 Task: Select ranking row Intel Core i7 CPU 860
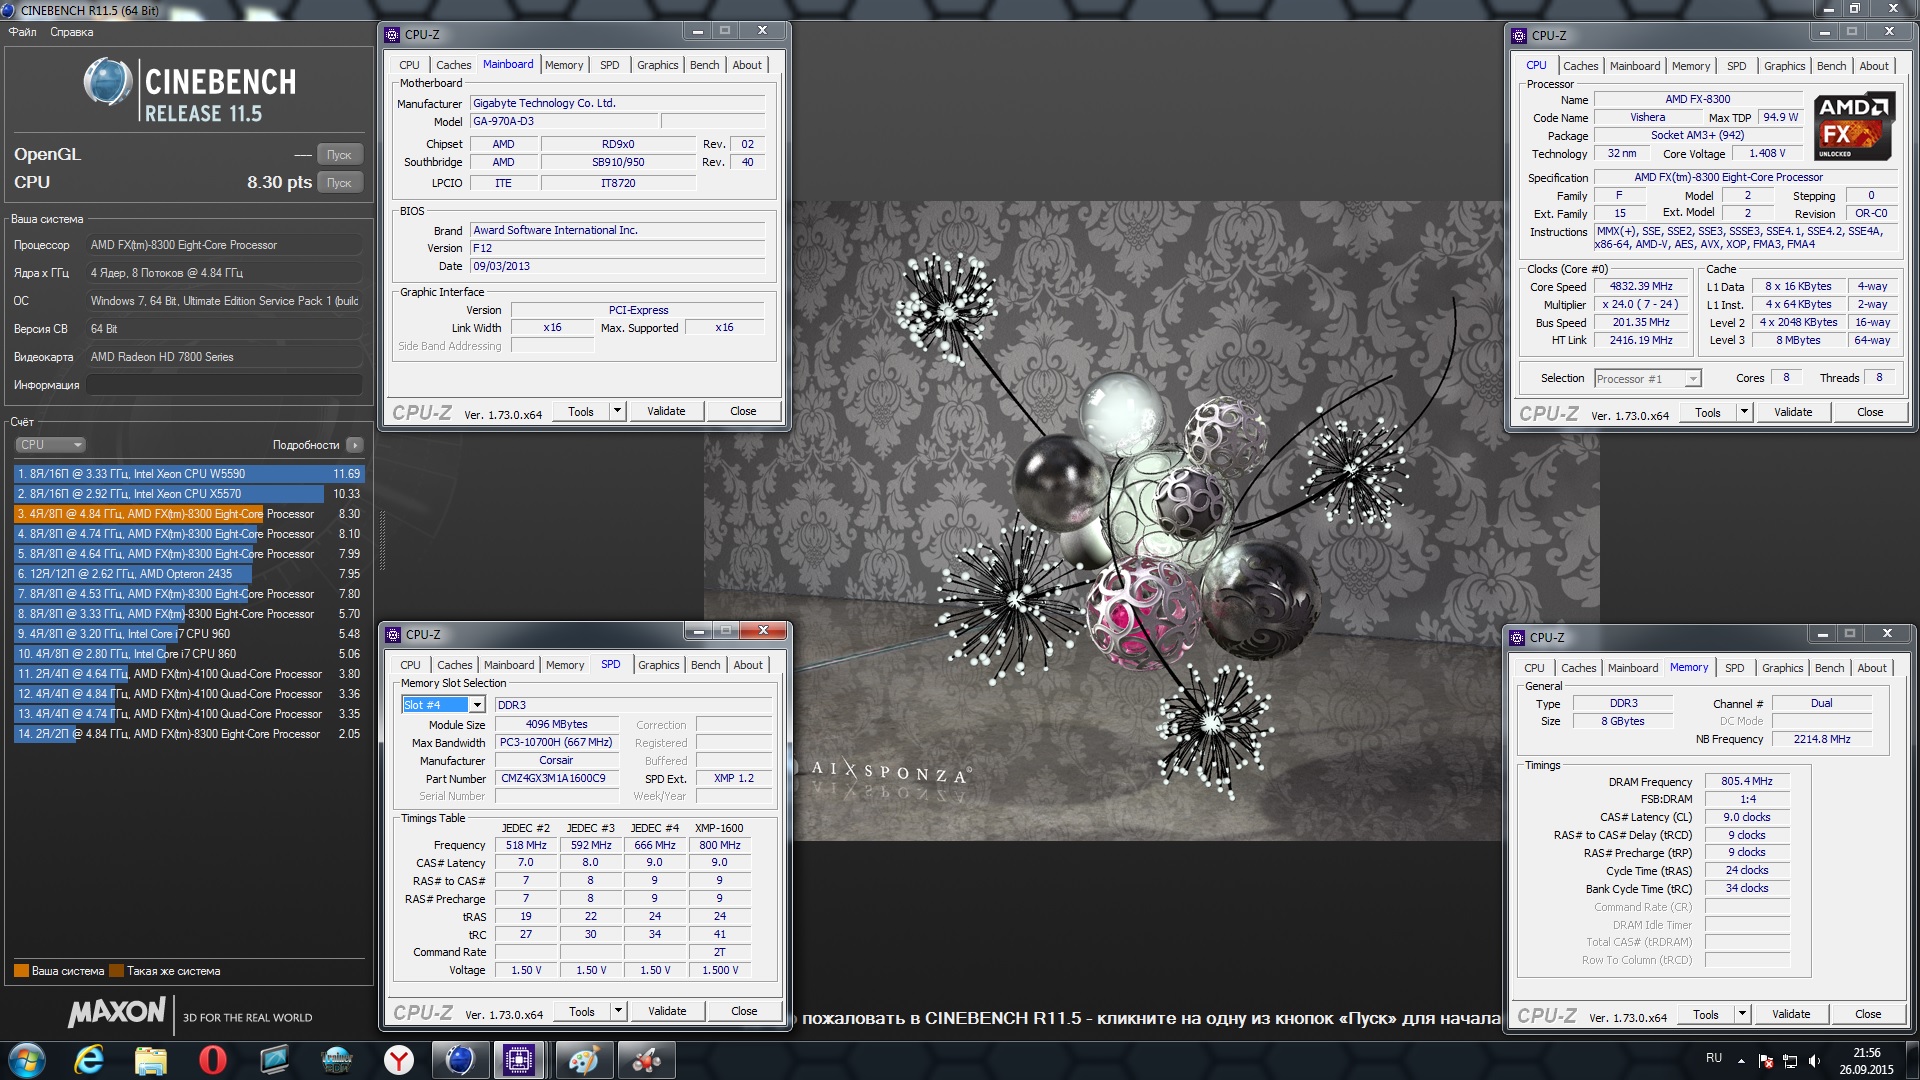pyautogui.click(x=189, y=654)
